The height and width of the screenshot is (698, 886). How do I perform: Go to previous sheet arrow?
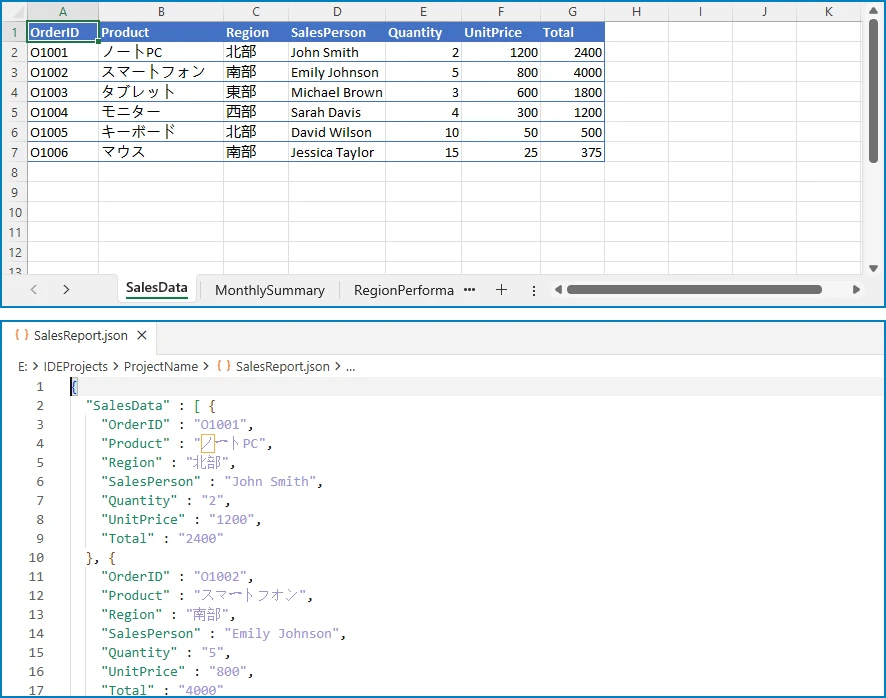coord(34,289)
